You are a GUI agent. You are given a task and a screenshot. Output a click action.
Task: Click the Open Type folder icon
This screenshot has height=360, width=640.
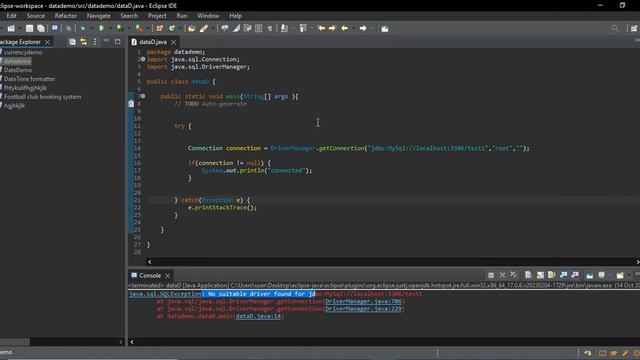click(x=191, y=28)
